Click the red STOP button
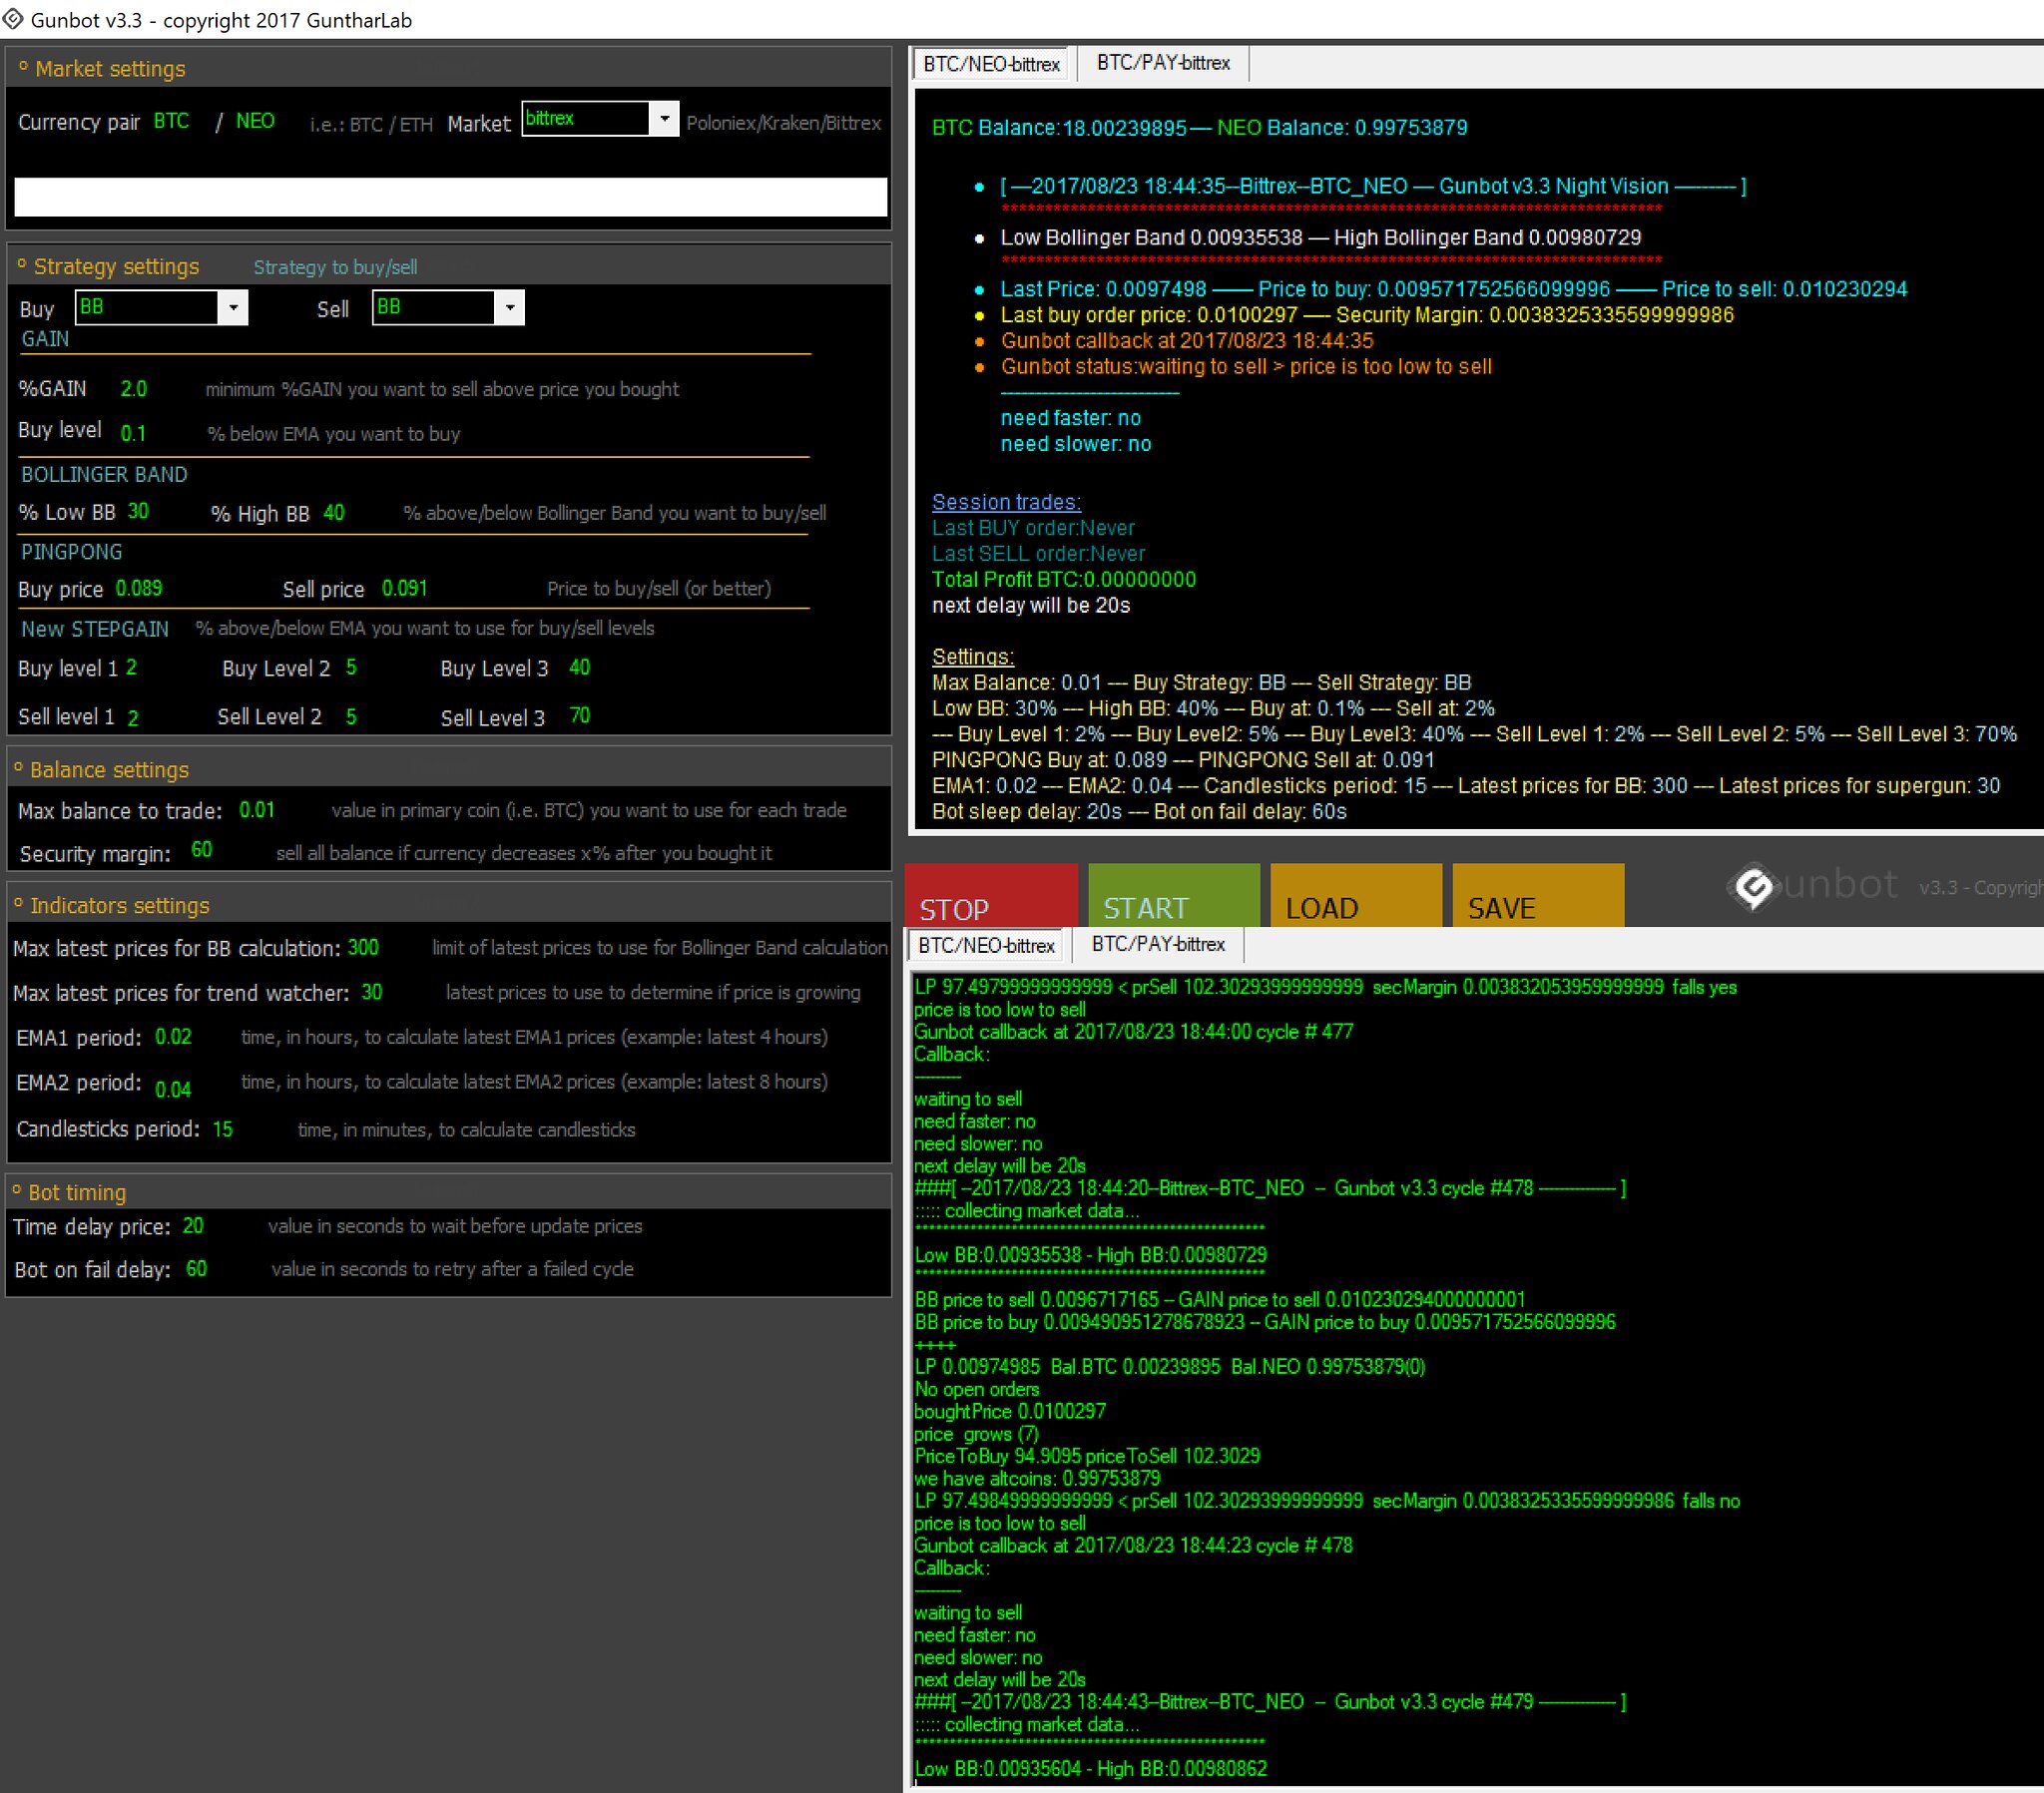The image size is (2044, 1793). (991, 895)
